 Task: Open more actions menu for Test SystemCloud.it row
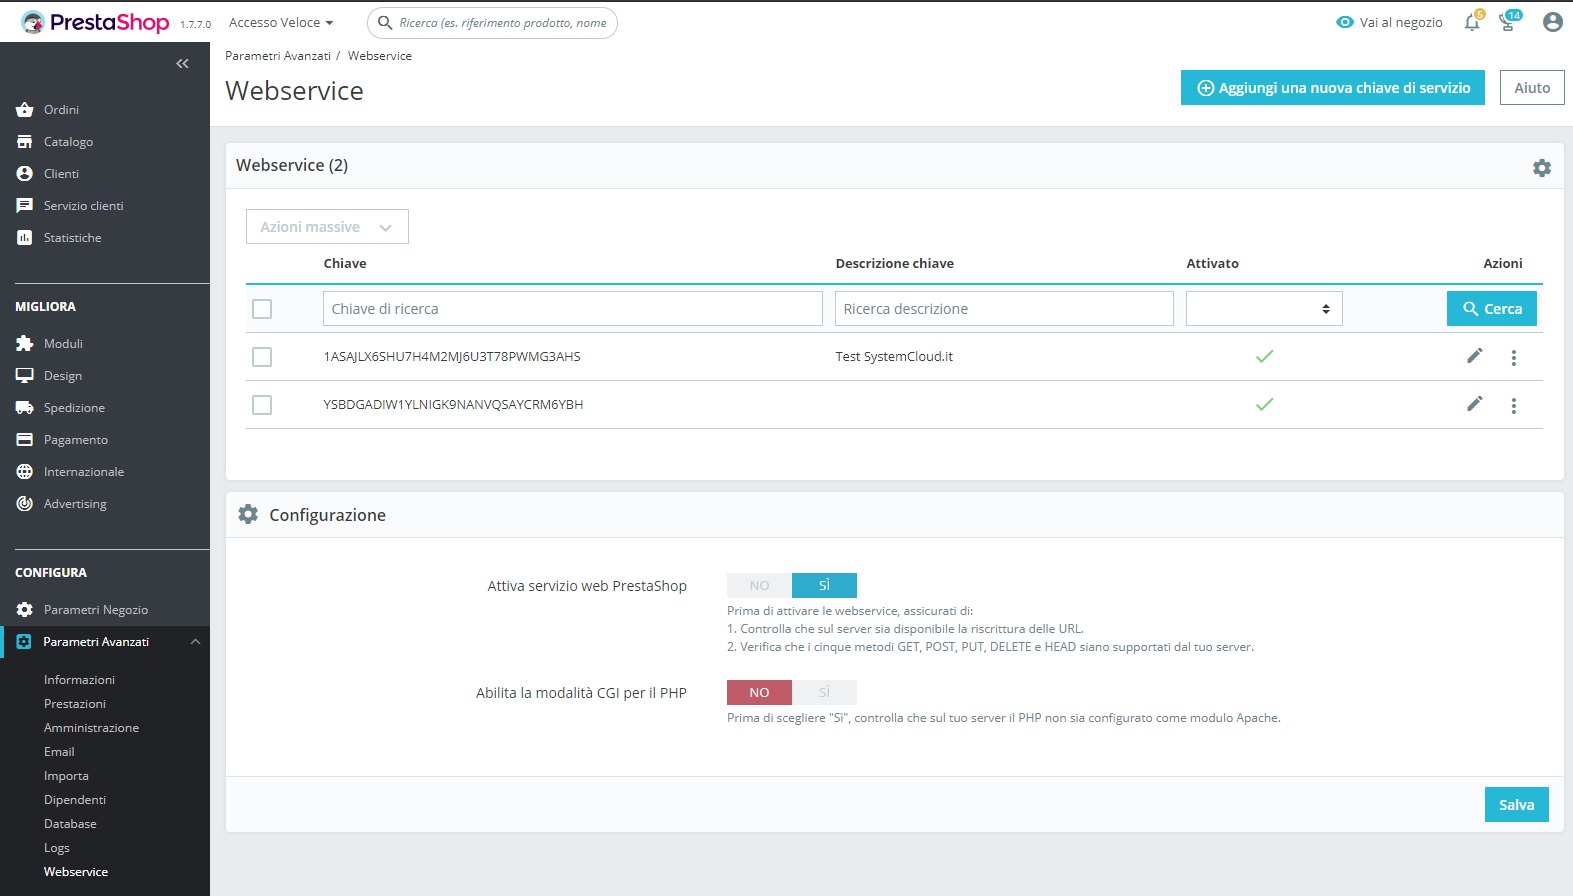[x=1513, y=357]
